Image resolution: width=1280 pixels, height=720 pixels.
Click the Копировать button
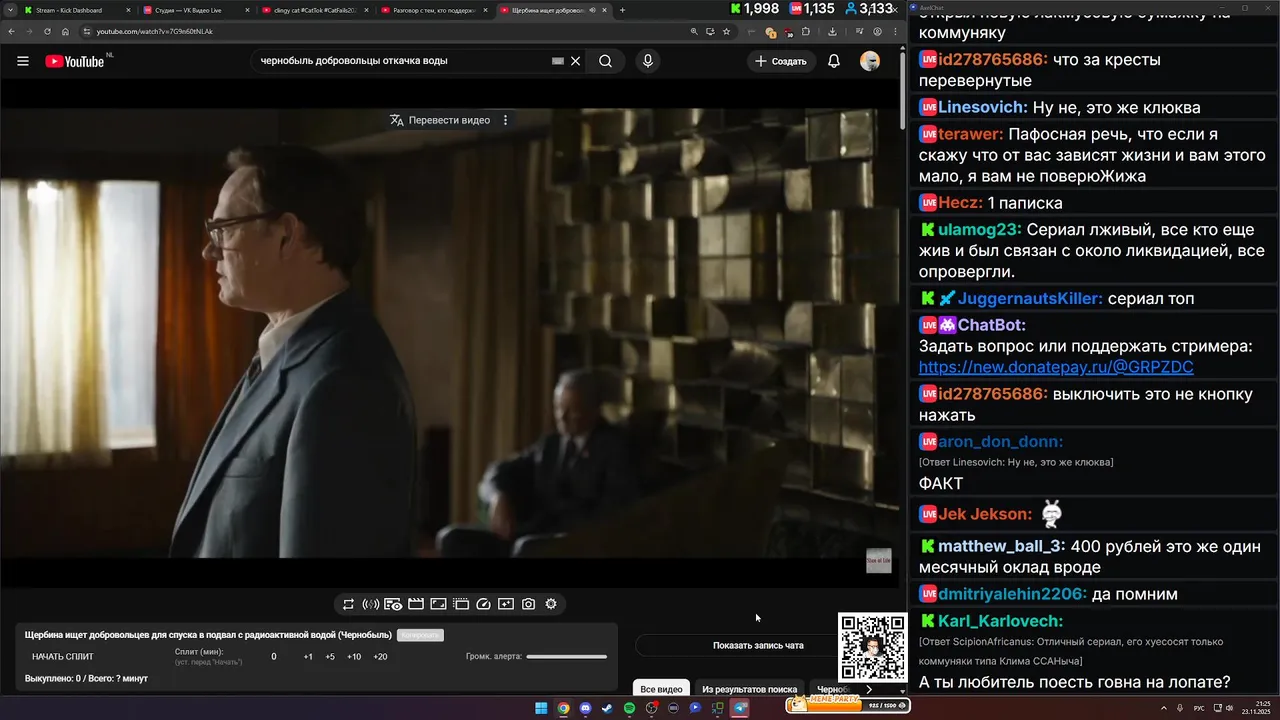point(420,635)
